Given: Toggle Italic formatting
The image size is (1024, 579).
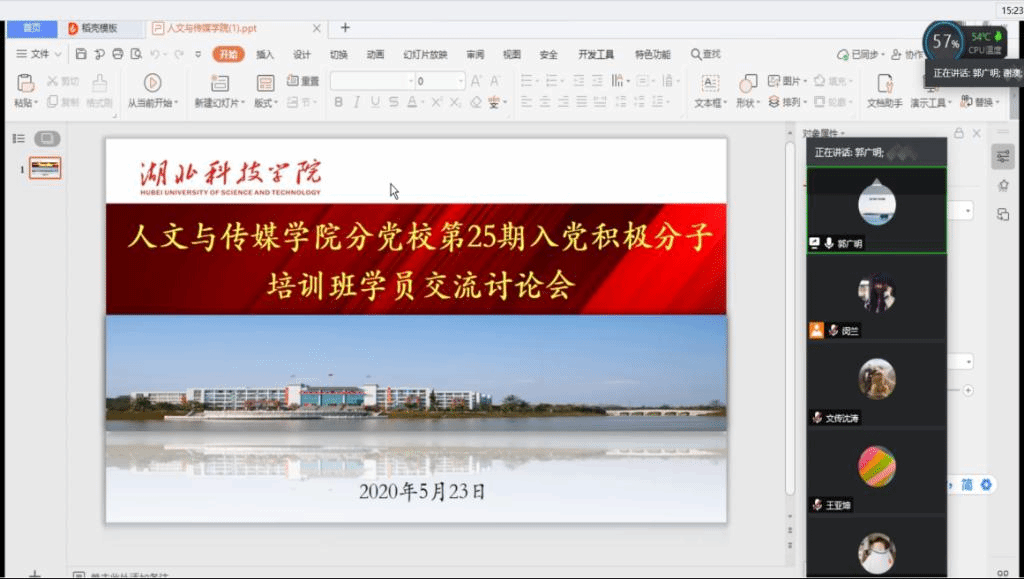Looking at the screenshot, I should click(357, 102).
